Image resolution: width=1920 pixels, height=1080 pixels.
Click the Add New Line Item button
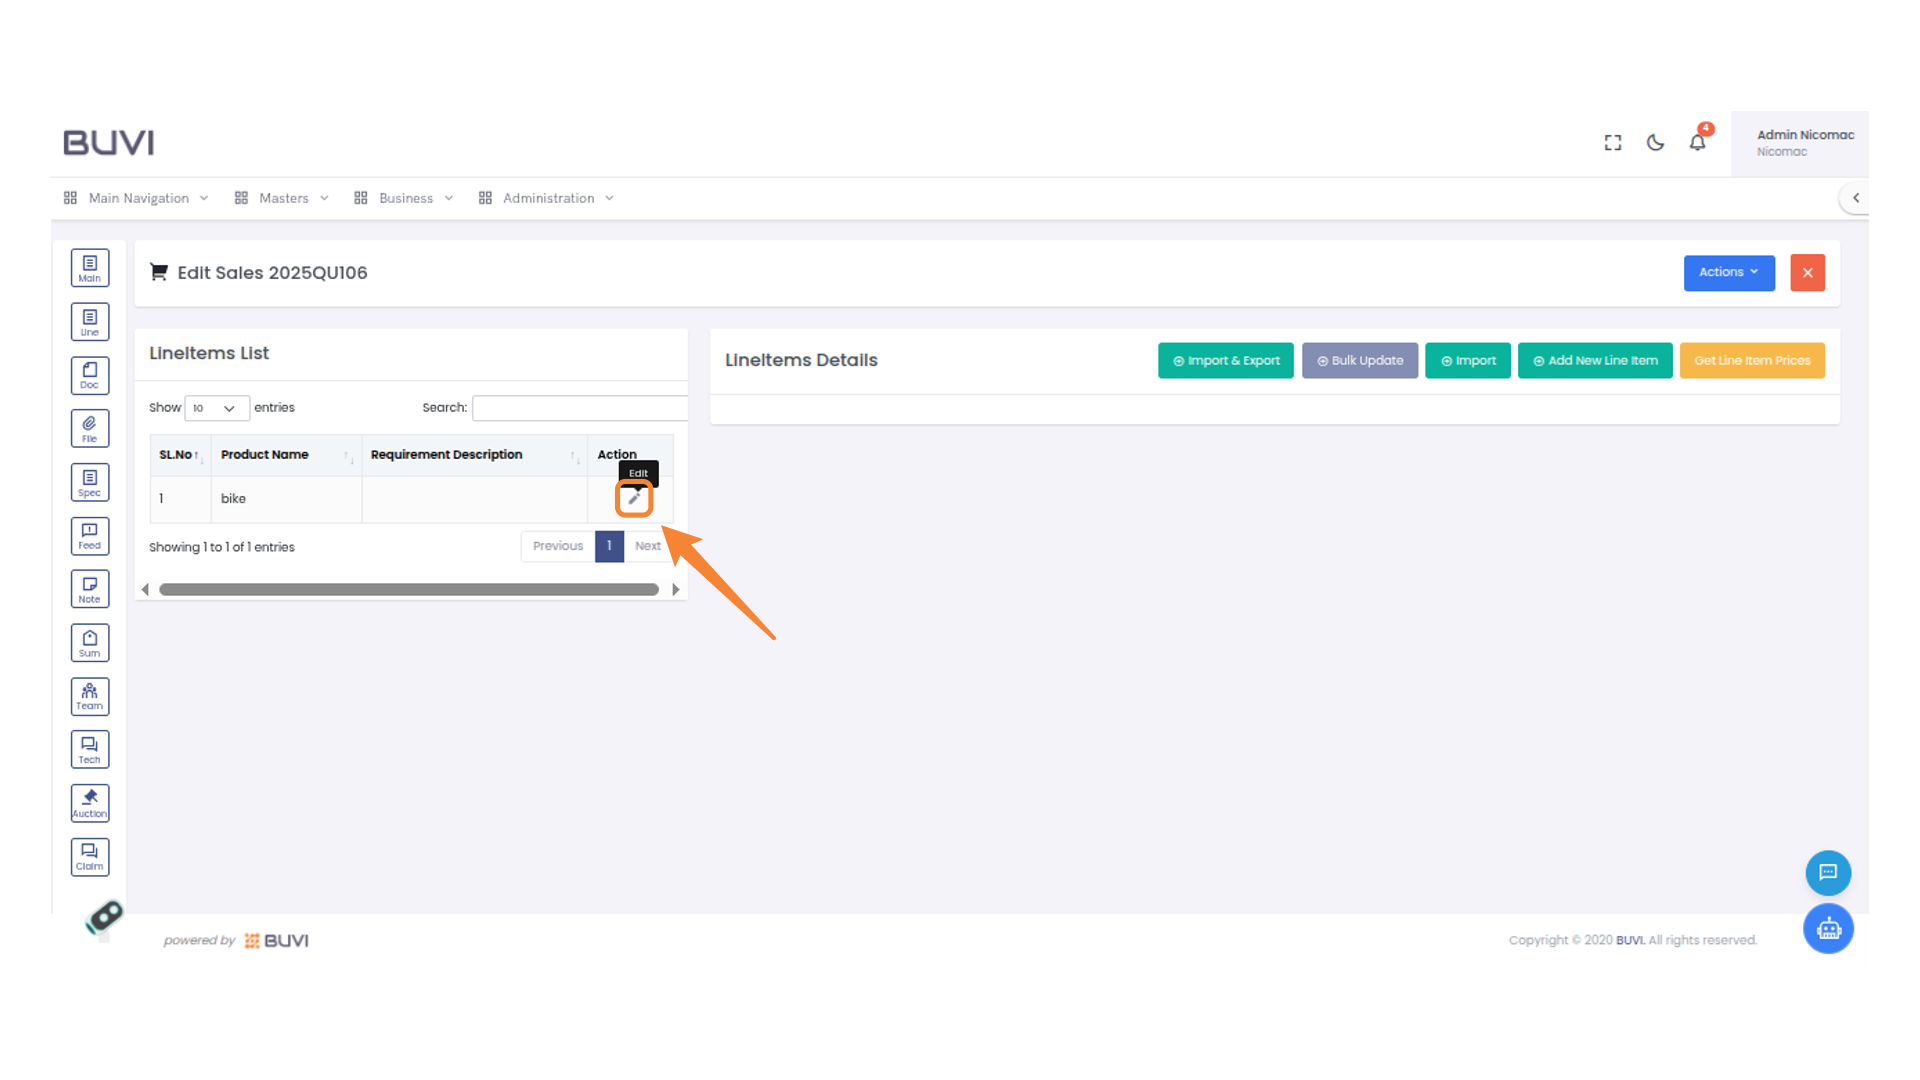click(x=1595, y=360)
